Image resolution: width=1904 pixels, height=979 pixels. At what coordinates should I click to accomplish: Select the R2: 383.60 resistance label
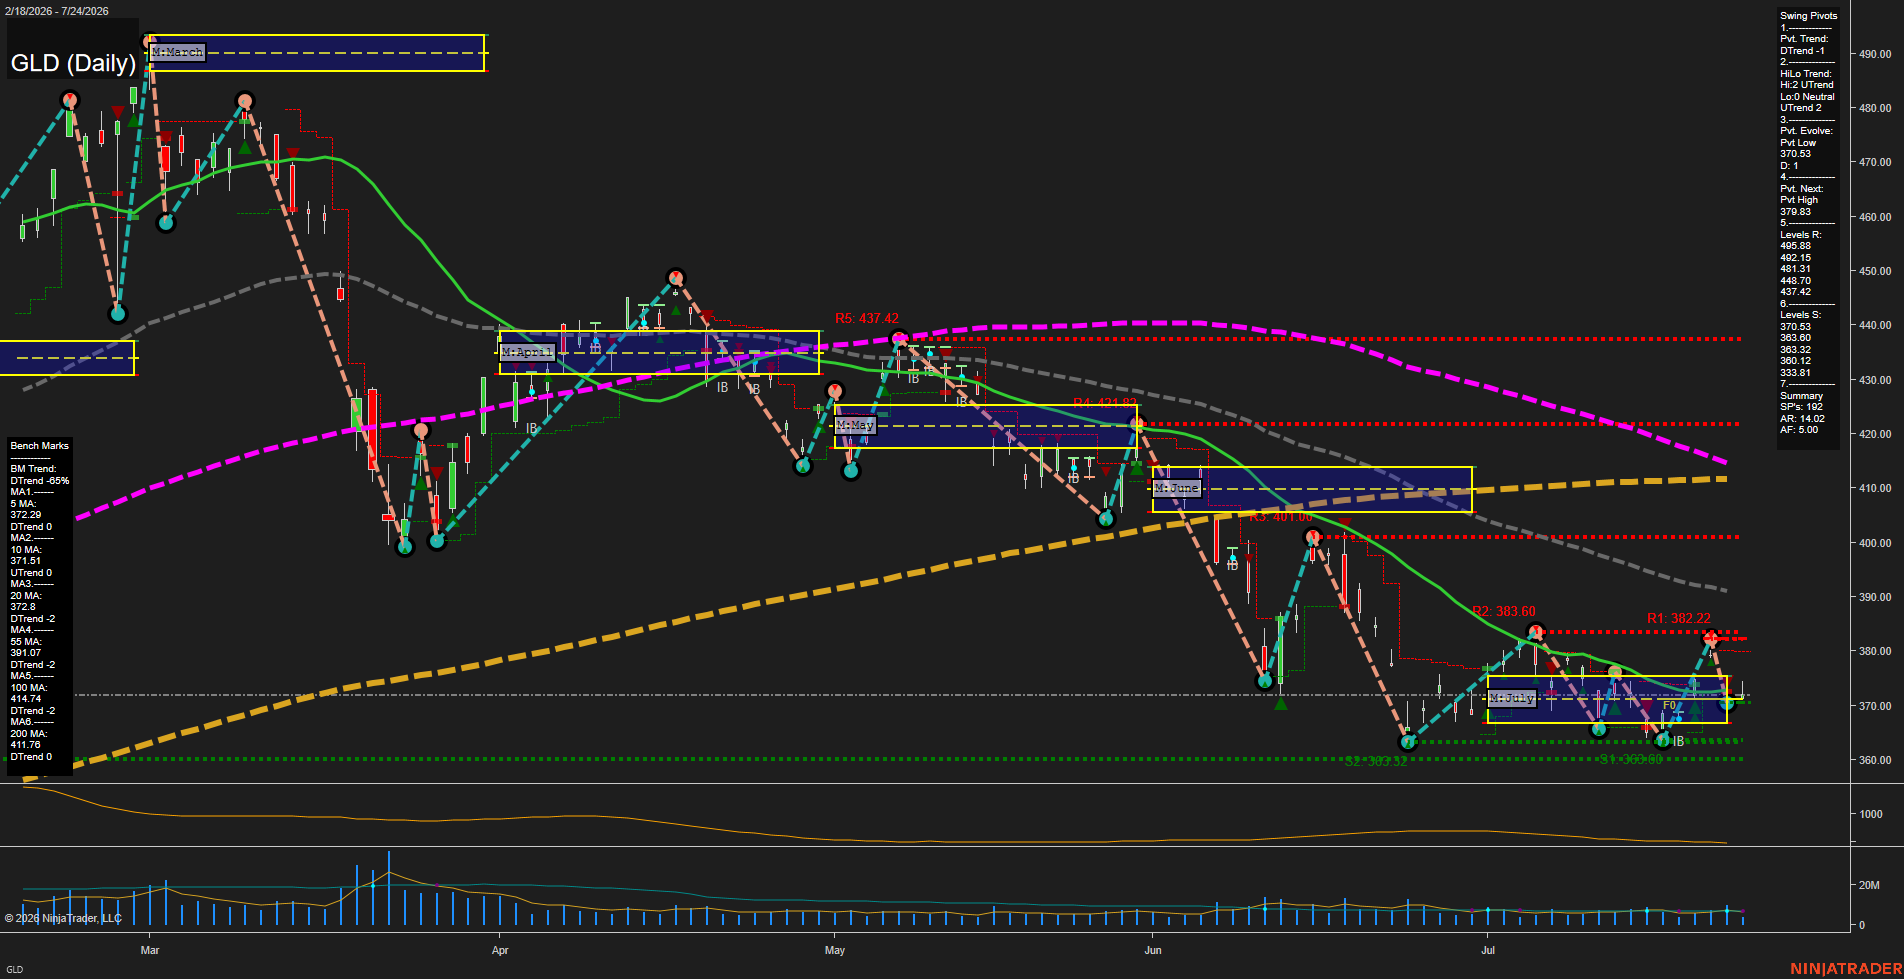coord(1504,611)
